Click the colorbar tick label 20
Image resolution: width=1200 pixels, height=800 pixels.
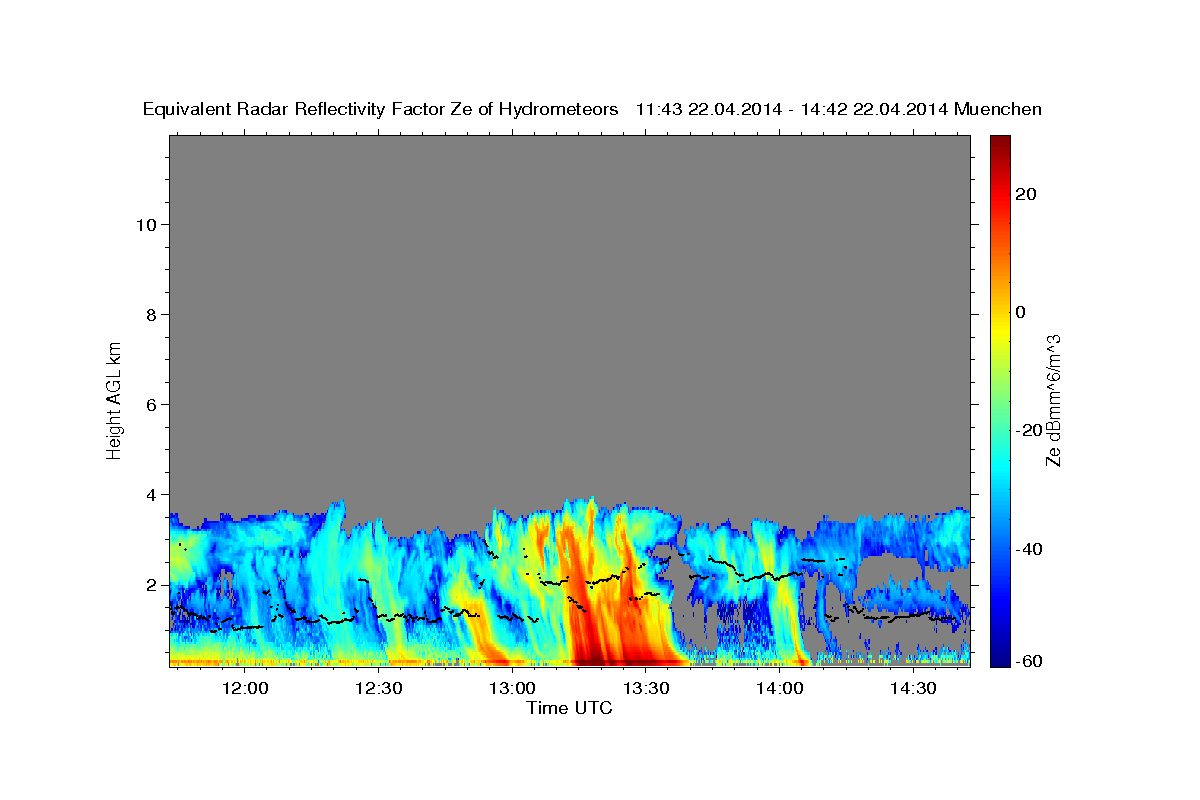click(1026, 194)
